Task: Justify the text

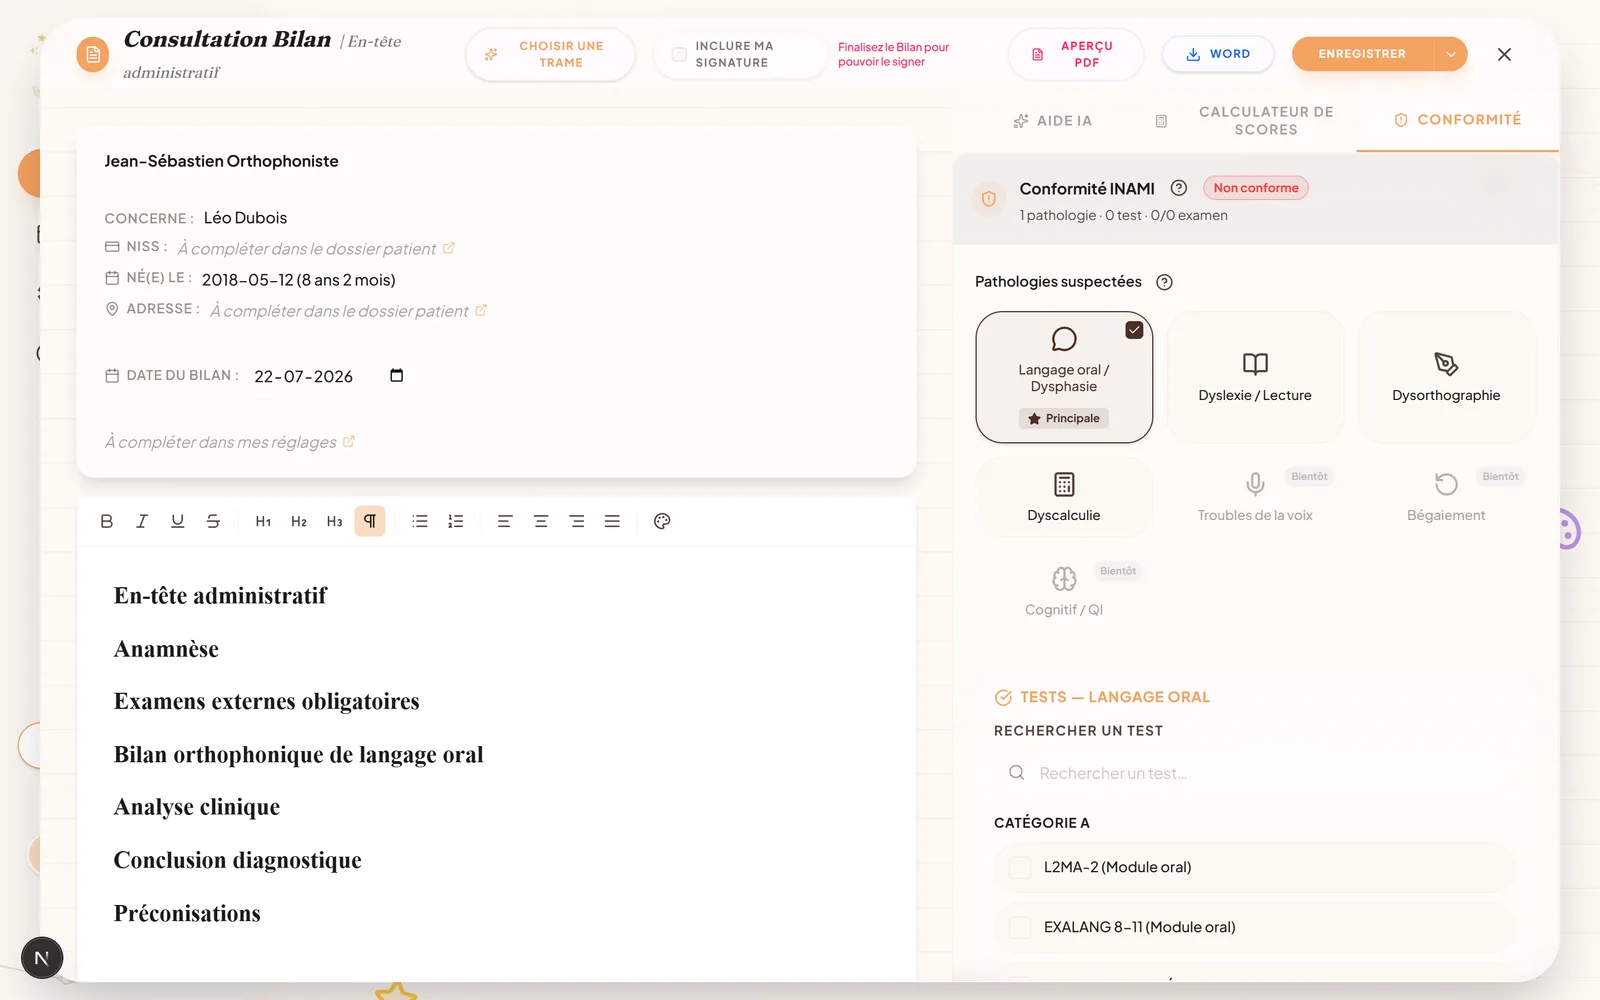Action: [x=612, y=521]
